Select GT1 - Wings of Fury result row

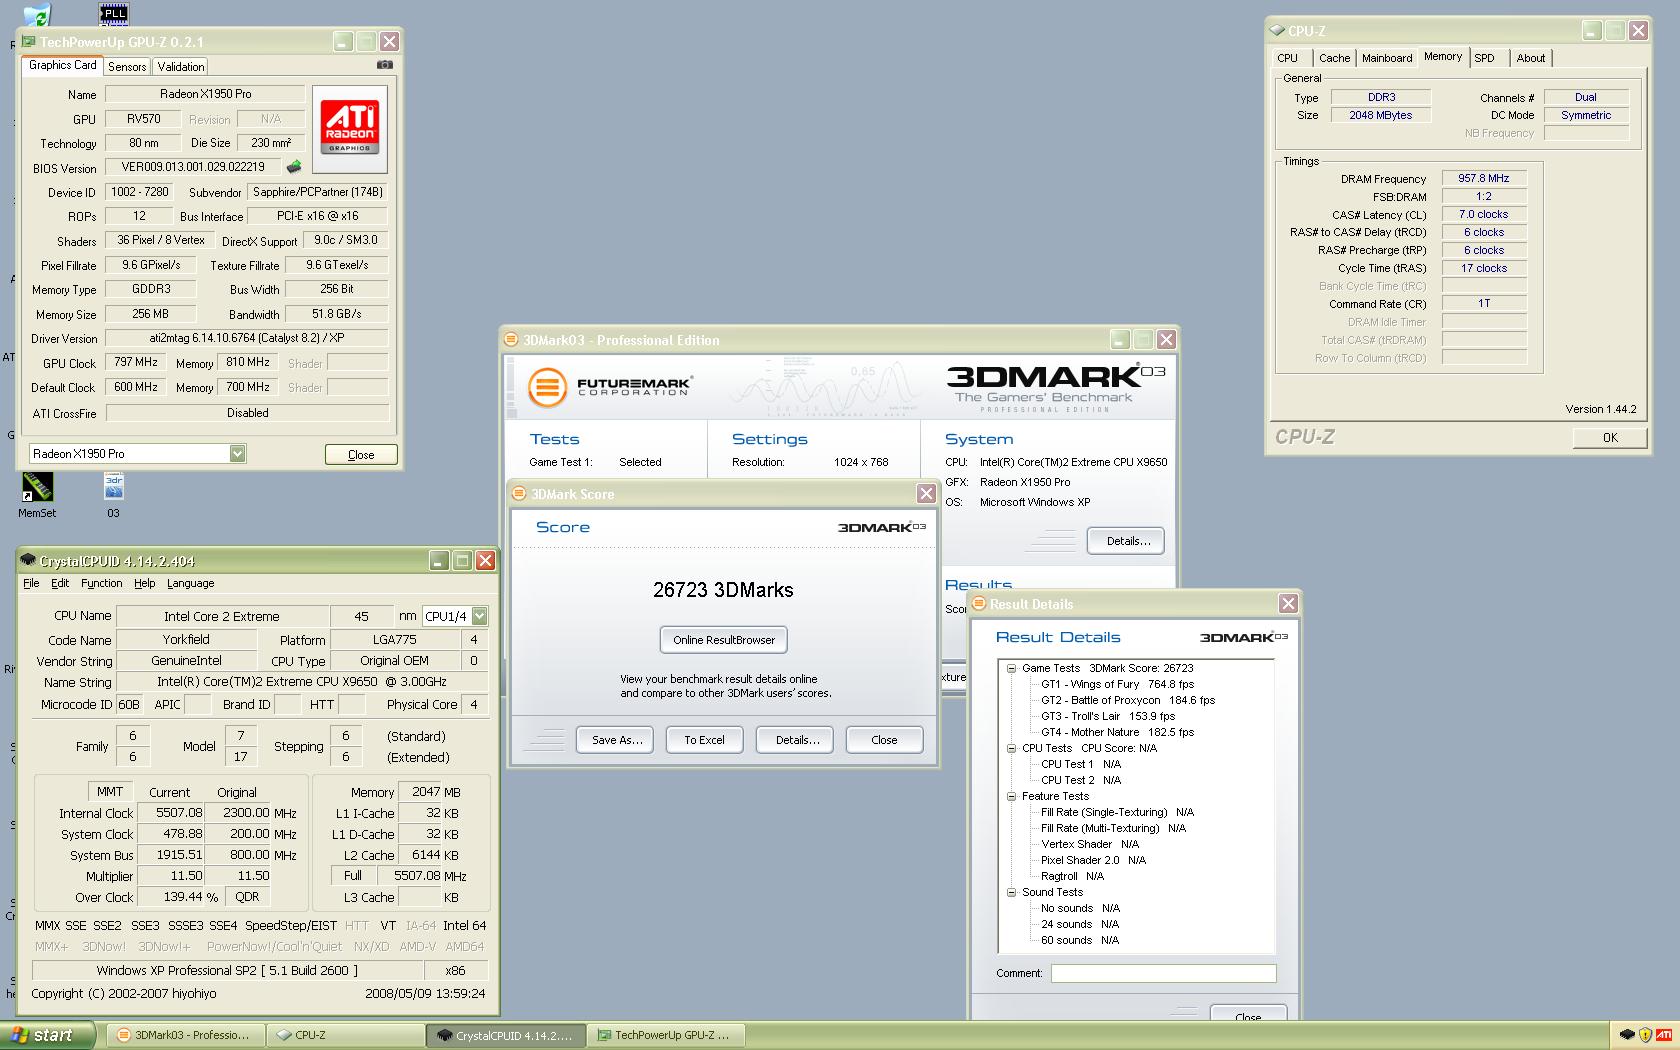pyautogui.click(x=1117, y=684)
